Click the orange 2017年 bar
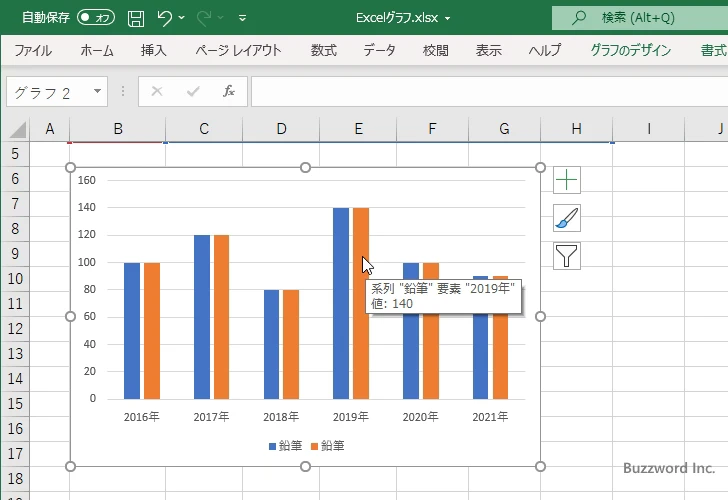 (x=221, y=317)
